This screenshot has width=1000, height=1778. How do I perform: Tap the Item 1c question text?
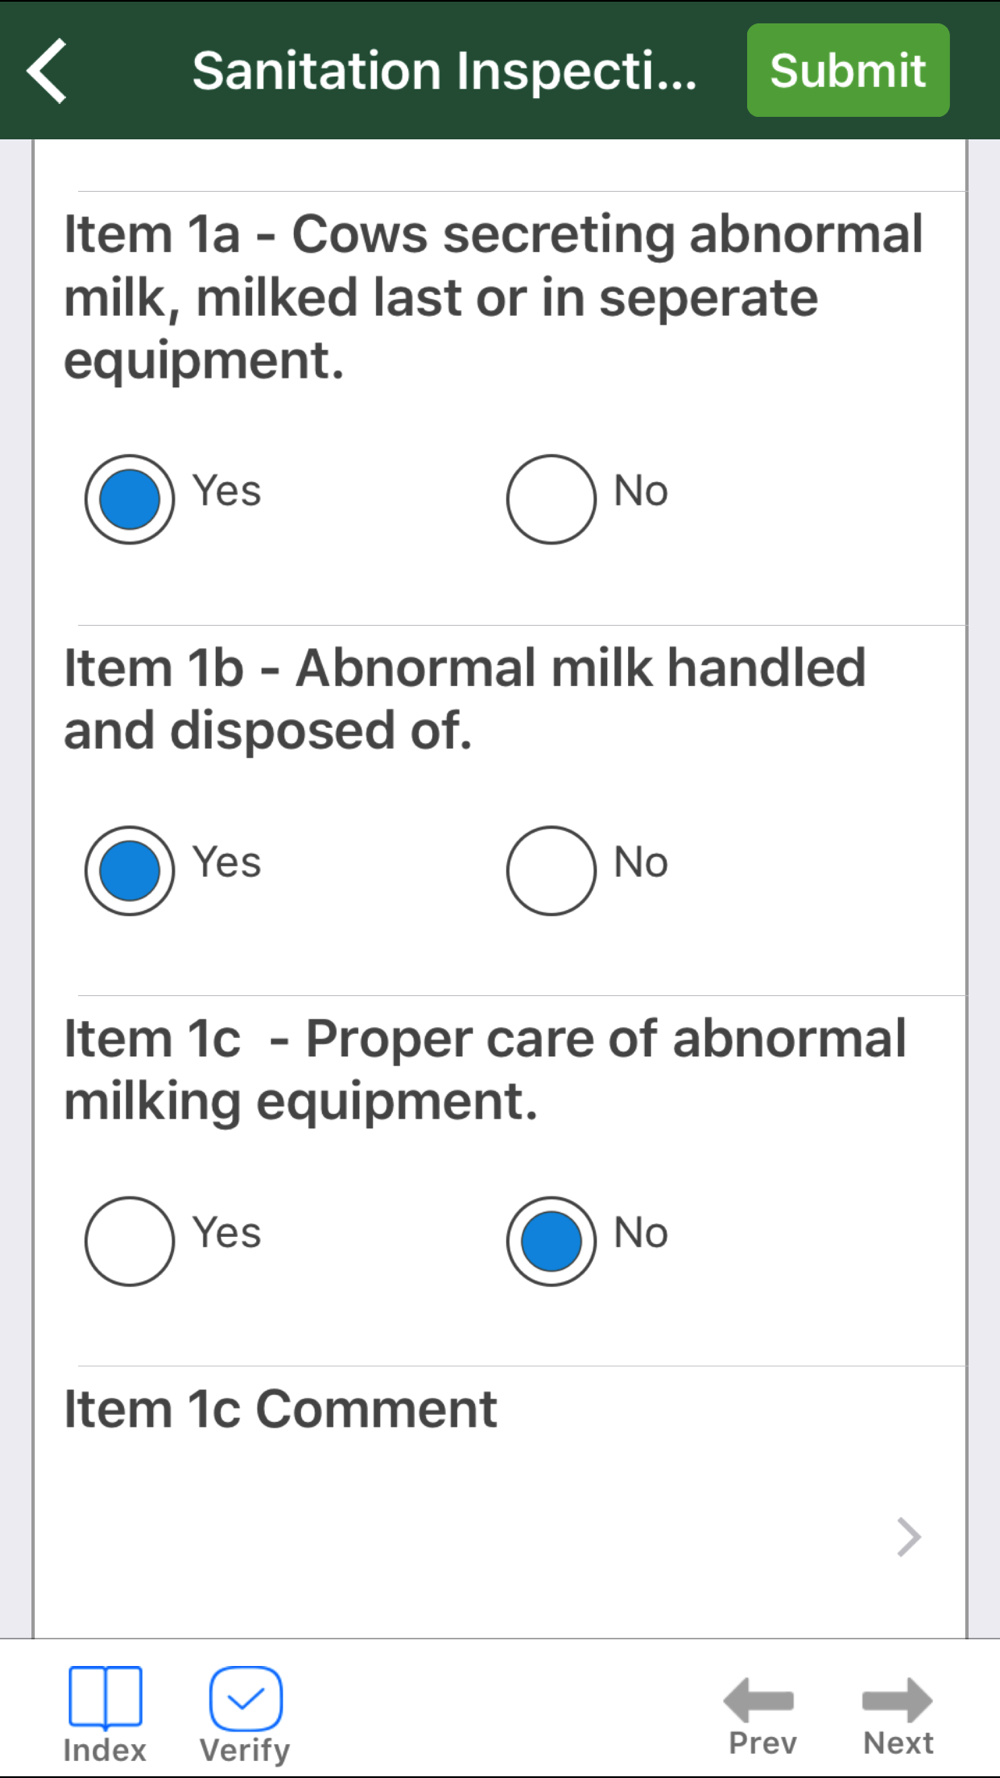(485, 1070)
